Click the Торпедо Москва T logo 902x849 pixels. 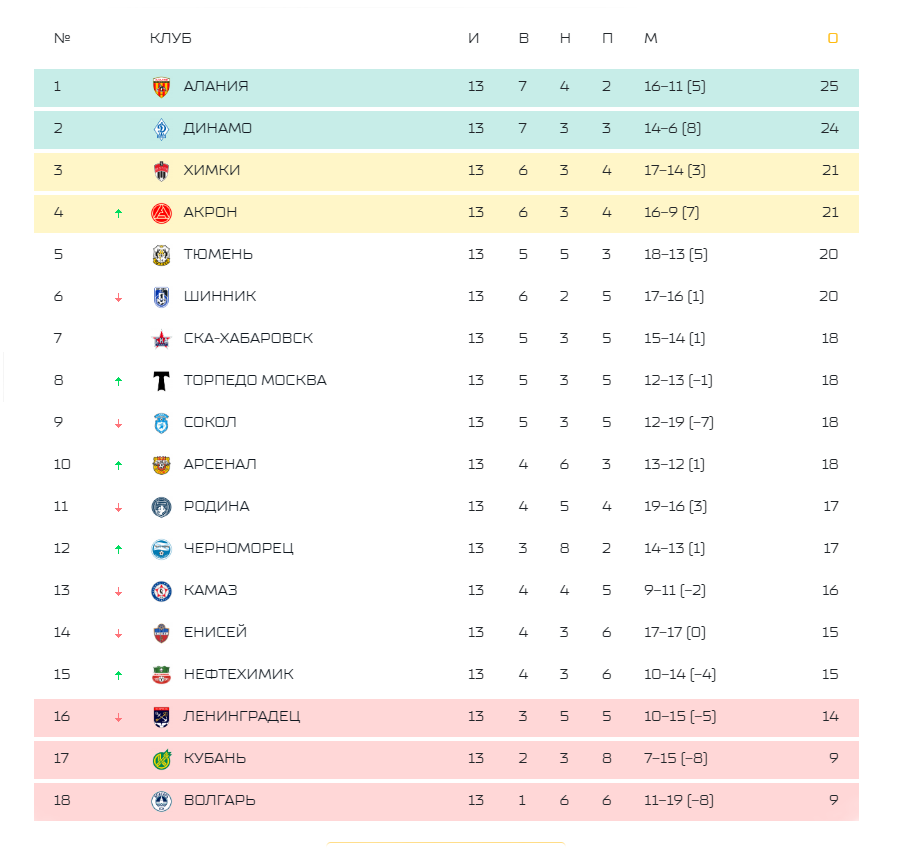(161, 381)
